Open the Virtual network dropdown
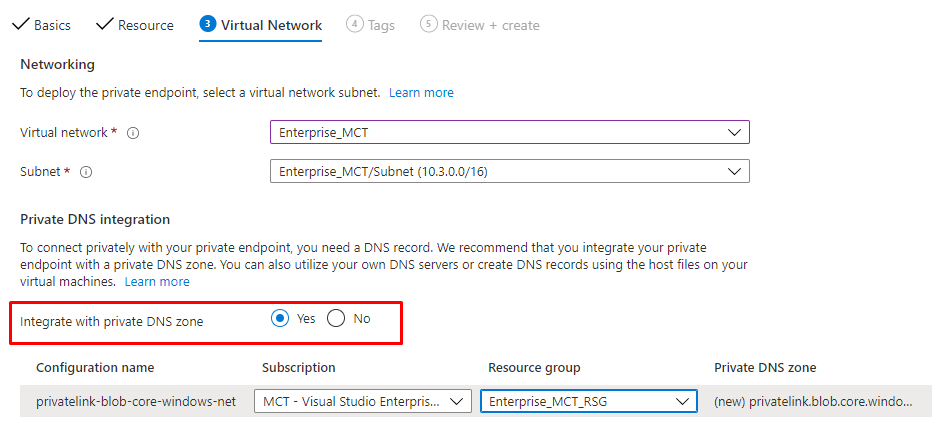This screenshot has height=434, width=940. coord(509,132)
